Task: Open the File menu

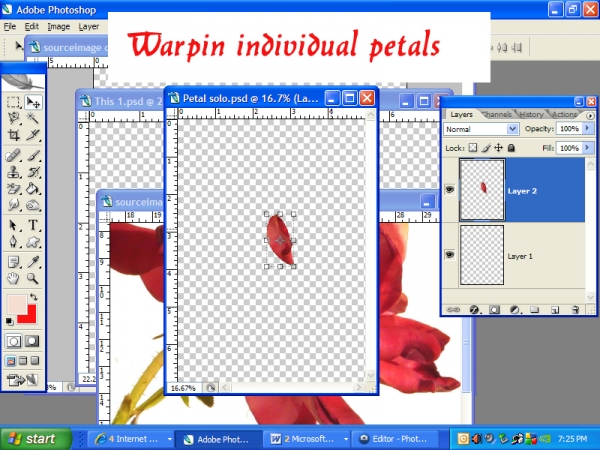Action: point(10,26)
